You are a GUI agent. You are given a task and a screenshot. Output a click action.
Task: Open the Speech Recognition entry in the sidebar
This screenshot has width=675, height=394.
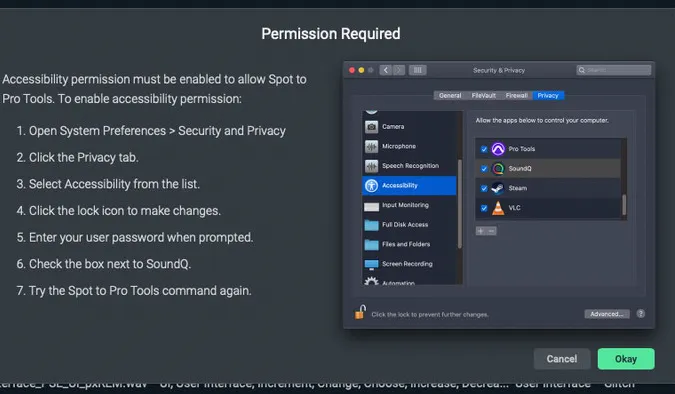point(409,166)
